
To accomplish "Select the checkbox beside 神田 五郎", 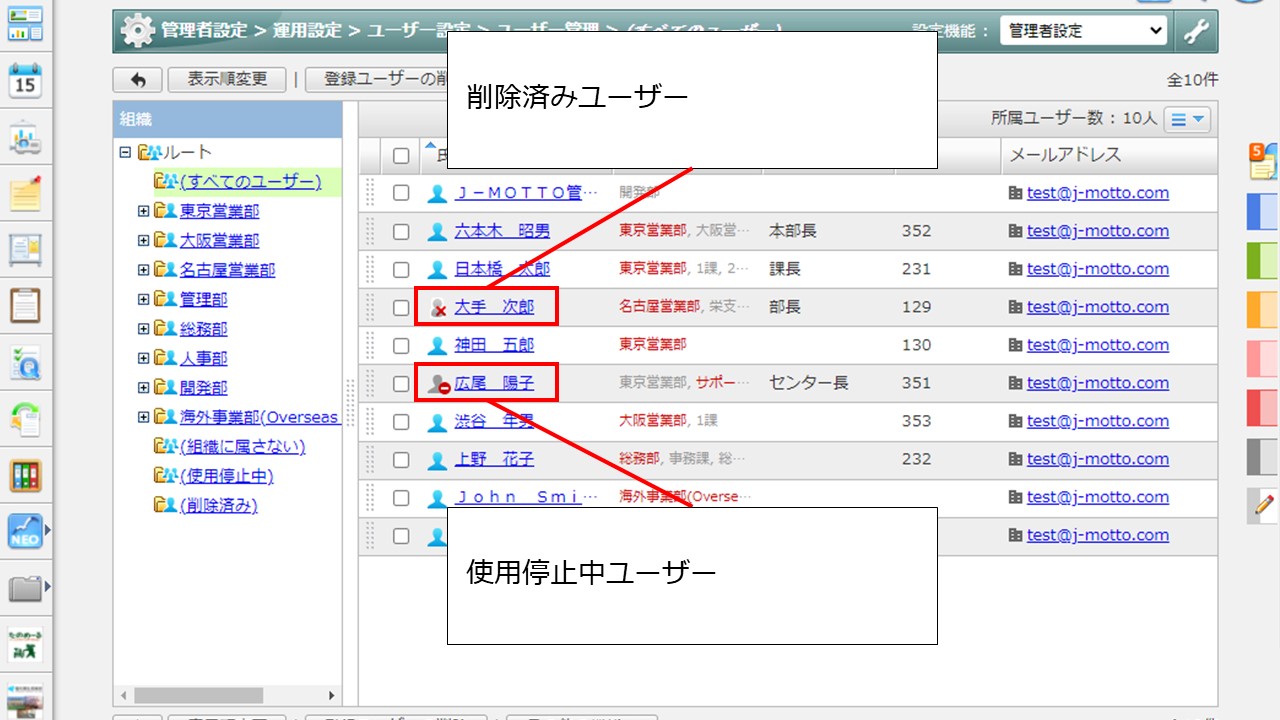I will click(x=401, y=345).
